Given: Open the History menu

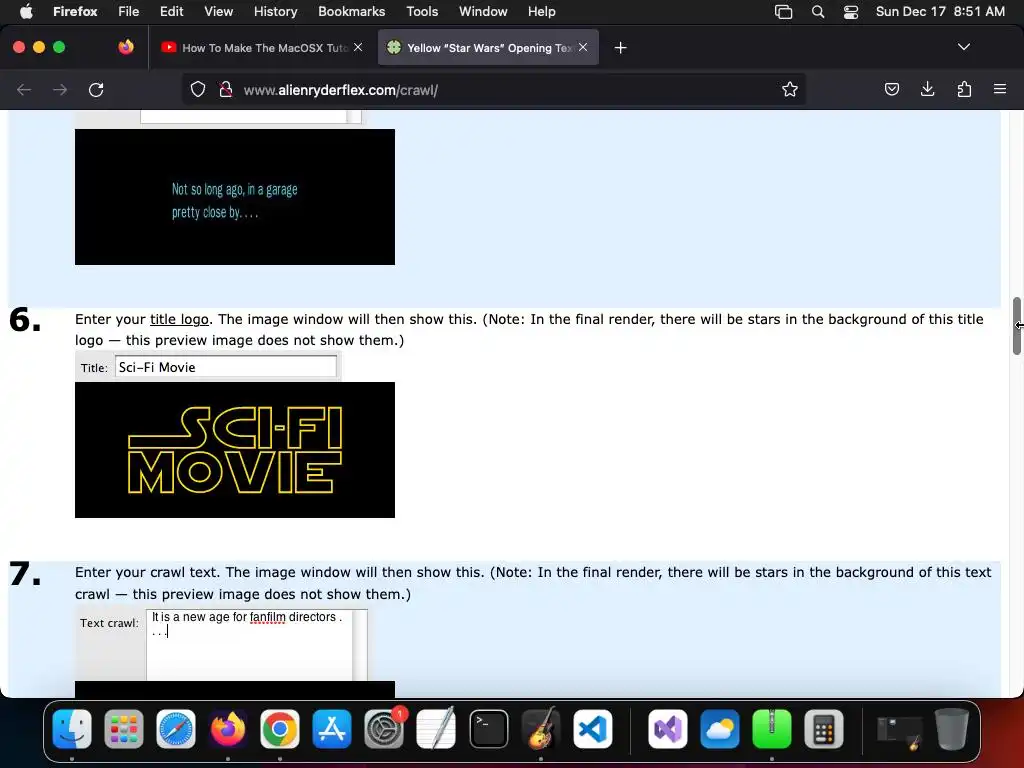Looking at the screenshot, I should coord(276,11).
